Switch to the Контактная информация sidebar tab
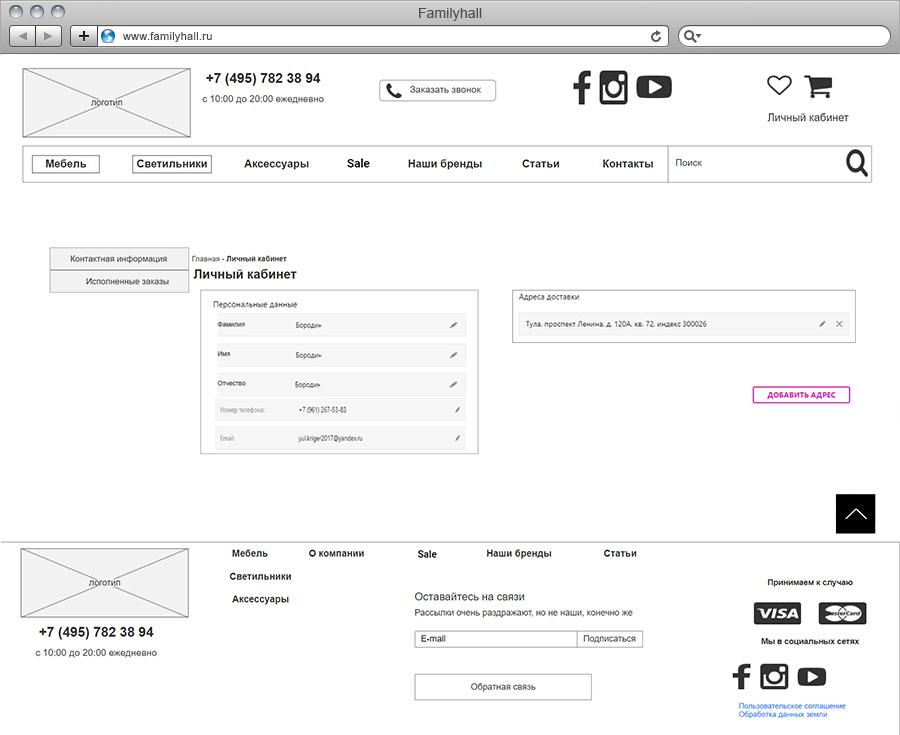 pos(121,259)
